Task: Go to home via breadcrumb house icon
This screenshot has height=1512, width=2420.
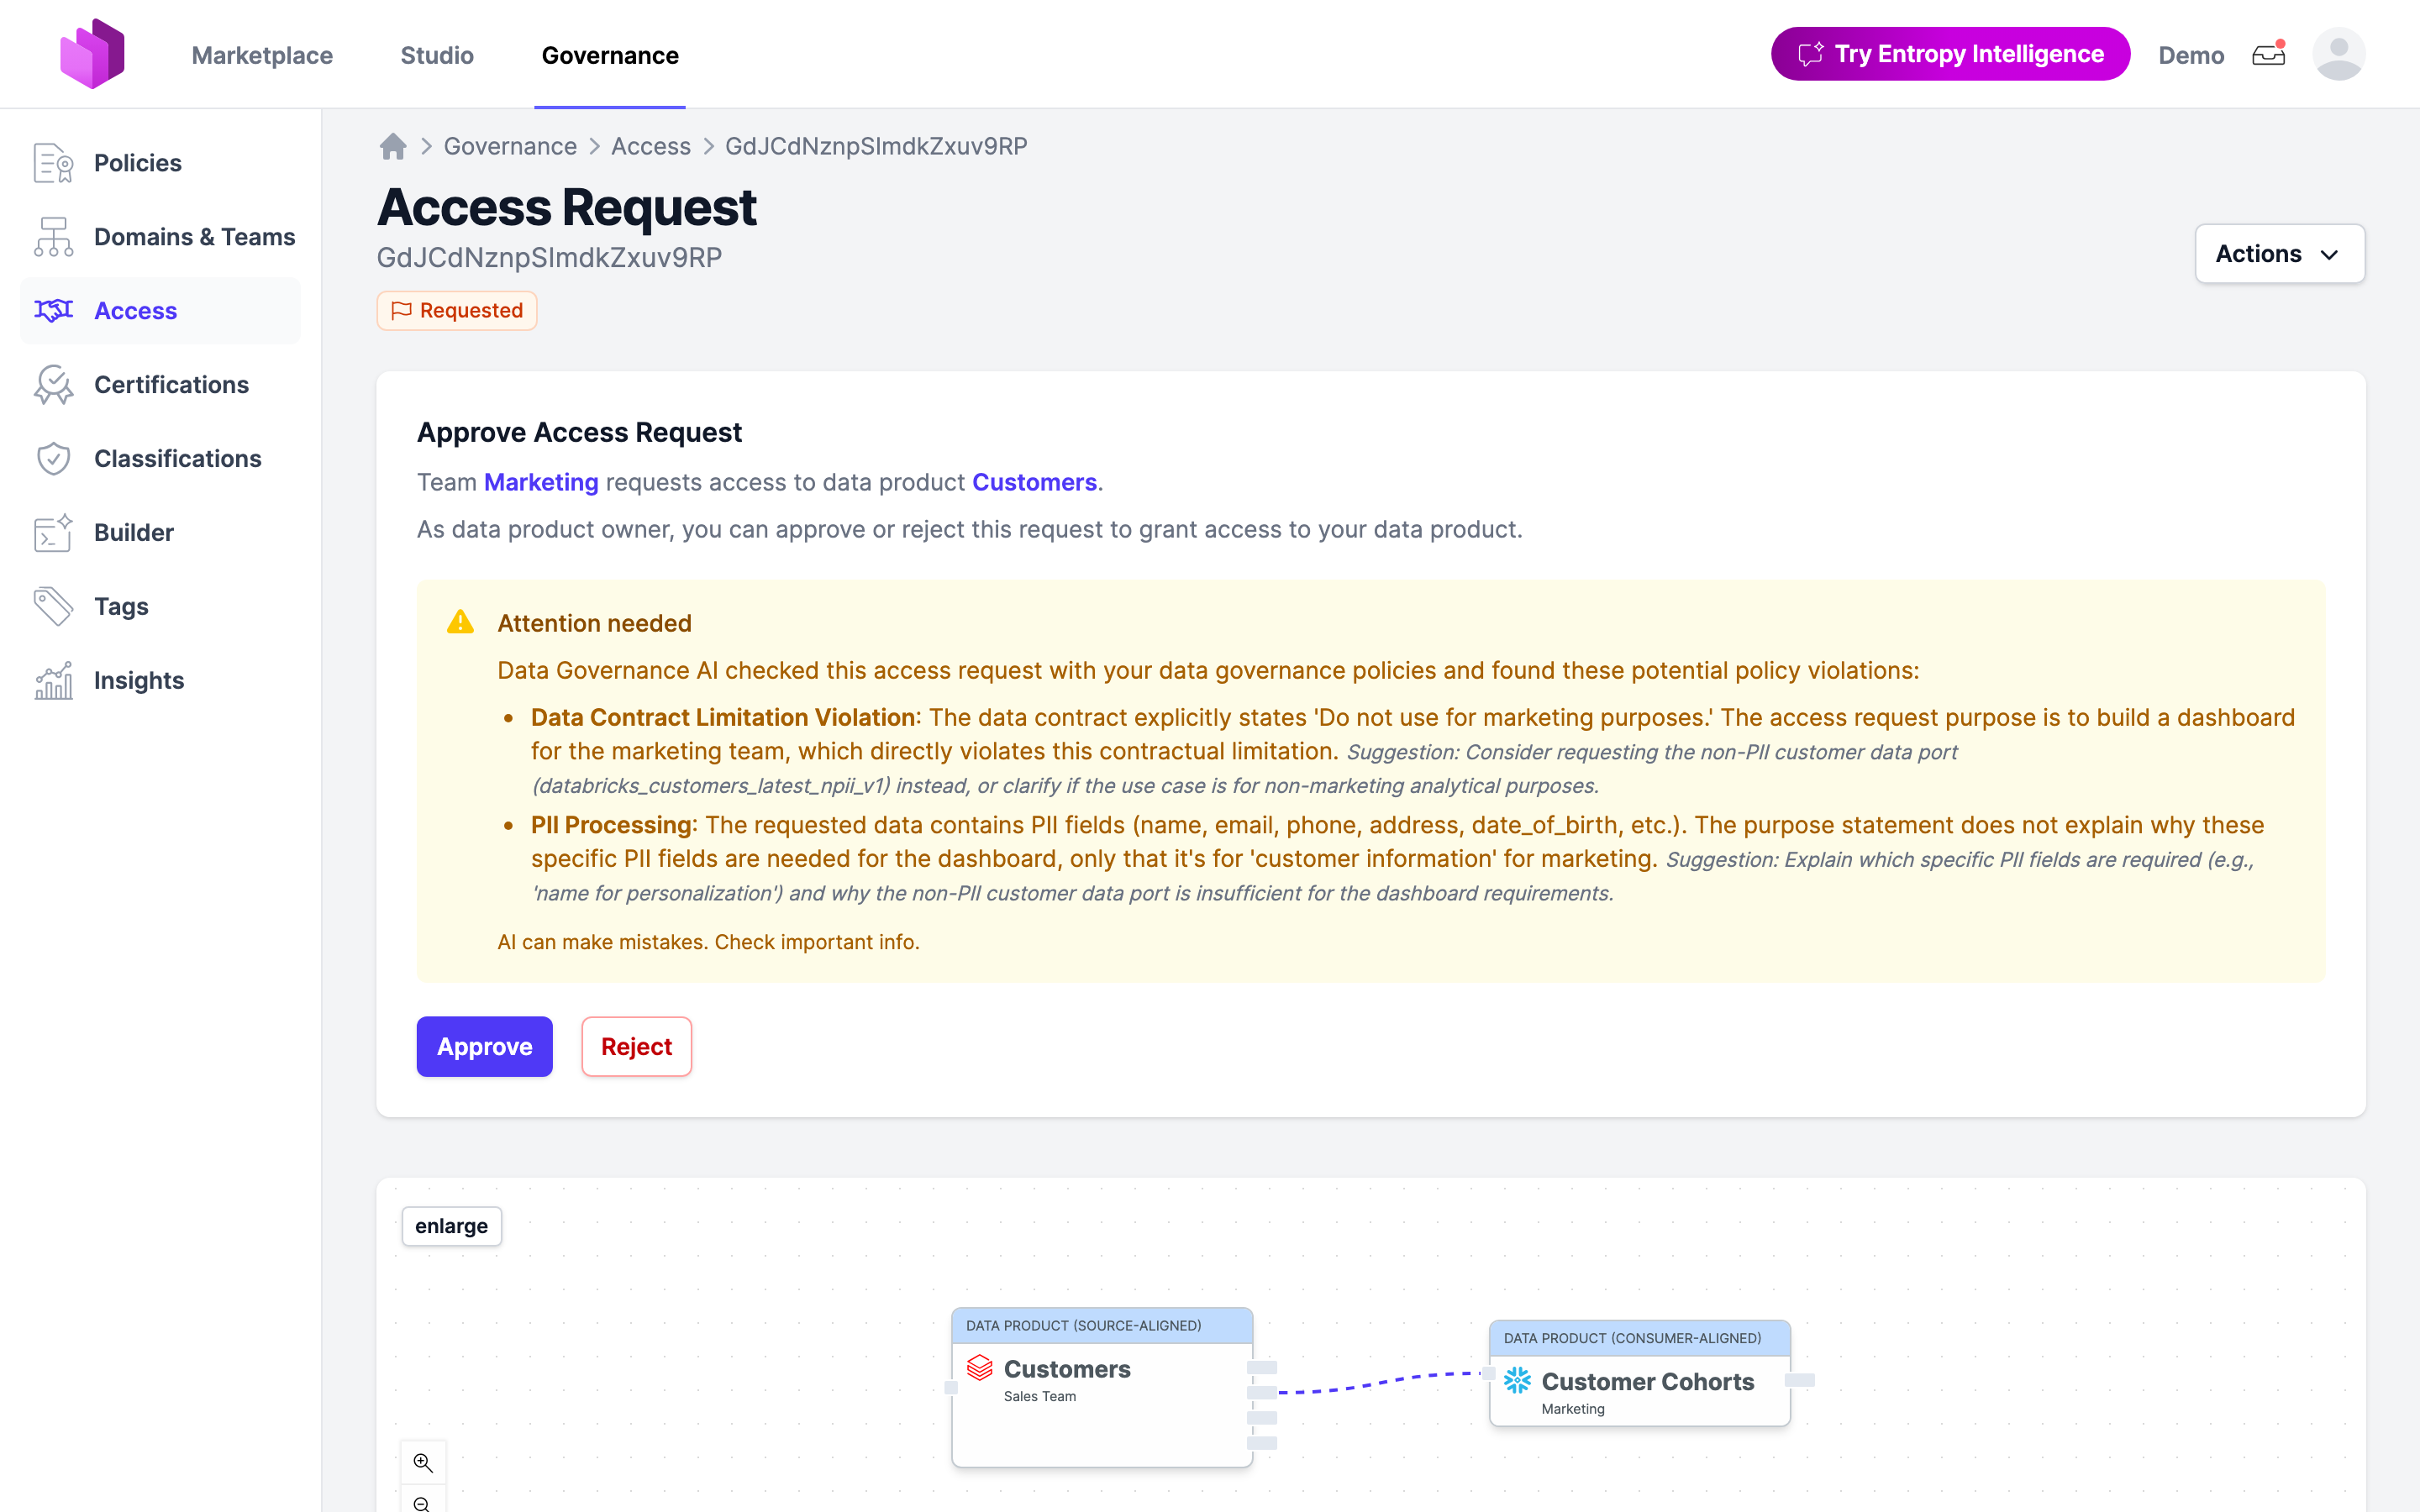Action: 393,147
